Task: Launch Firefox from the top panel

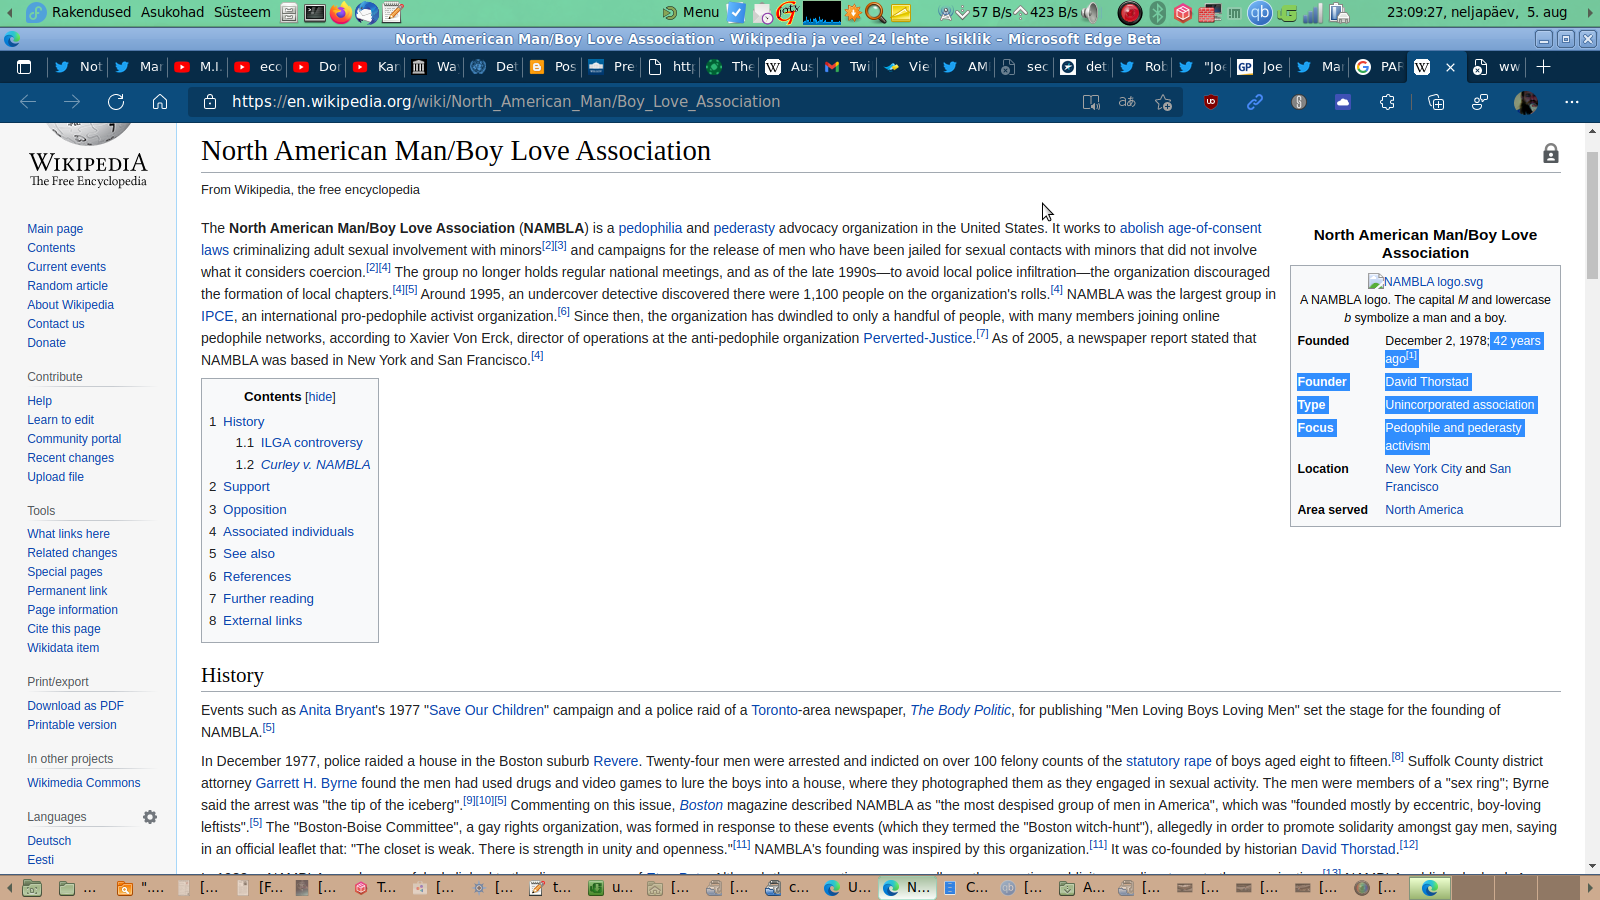Action: [341, 12]
